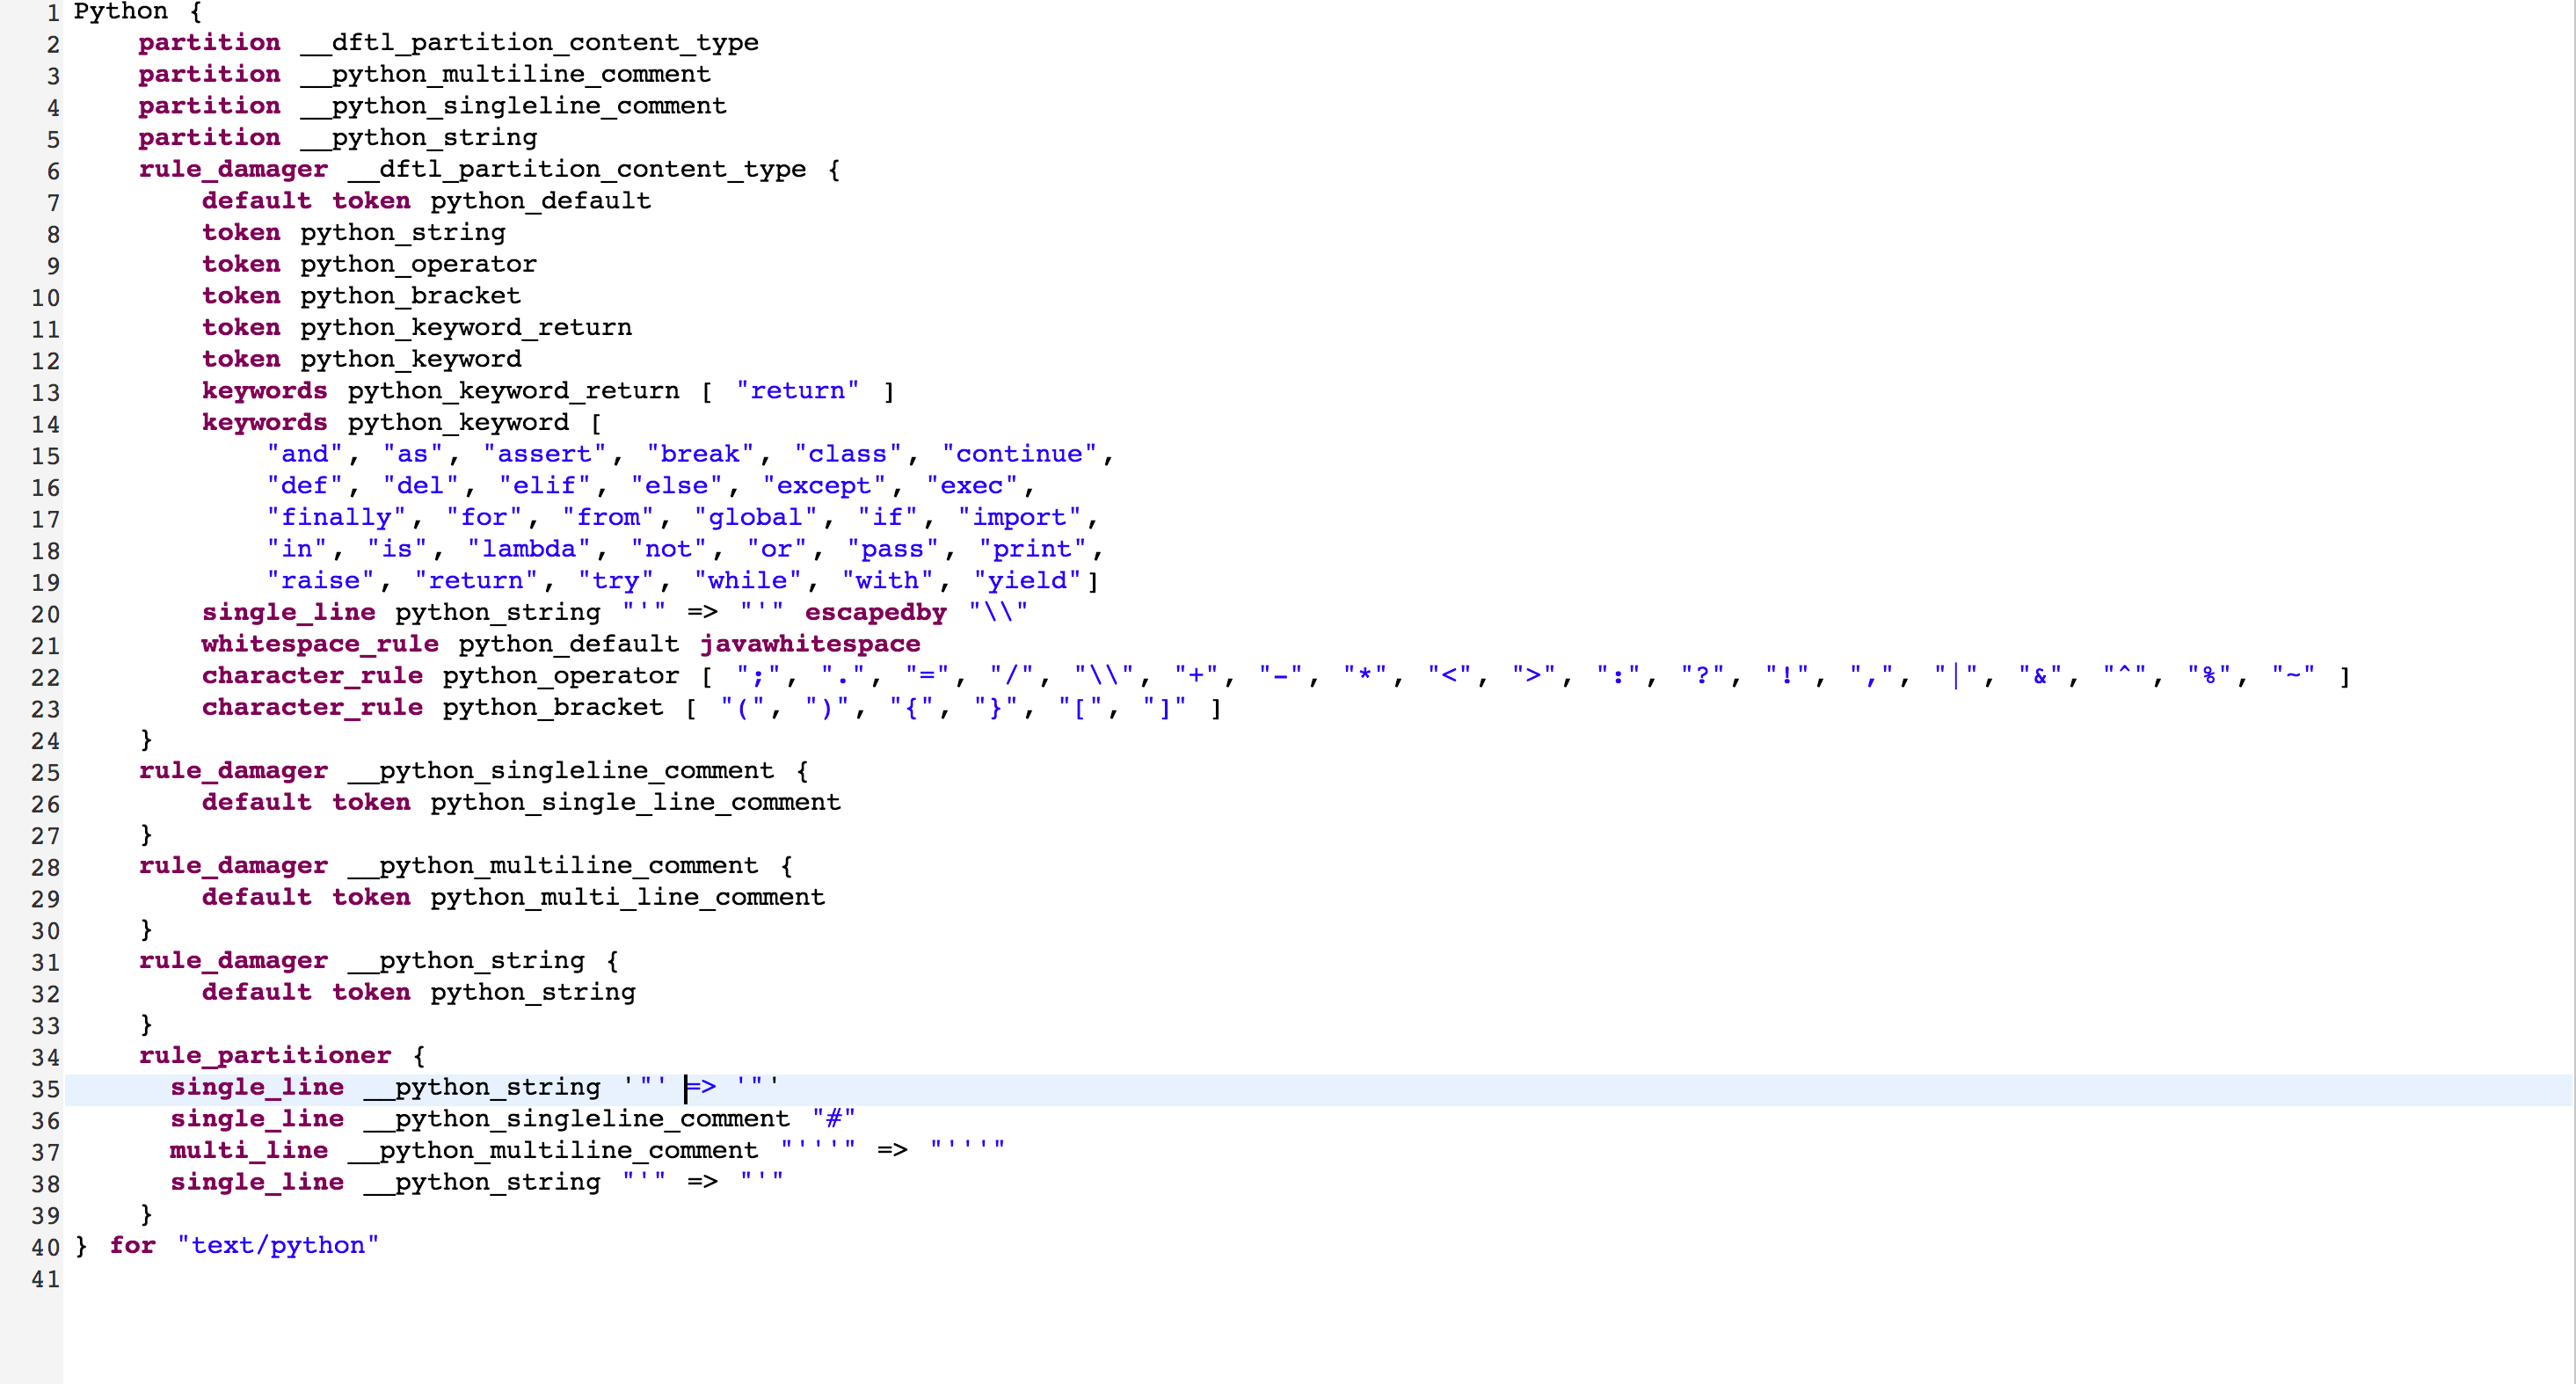Viewport: 2576px width, 1384px height.
Task: Click the multi_line keyword on line 37
Action: pos(249,1150)
